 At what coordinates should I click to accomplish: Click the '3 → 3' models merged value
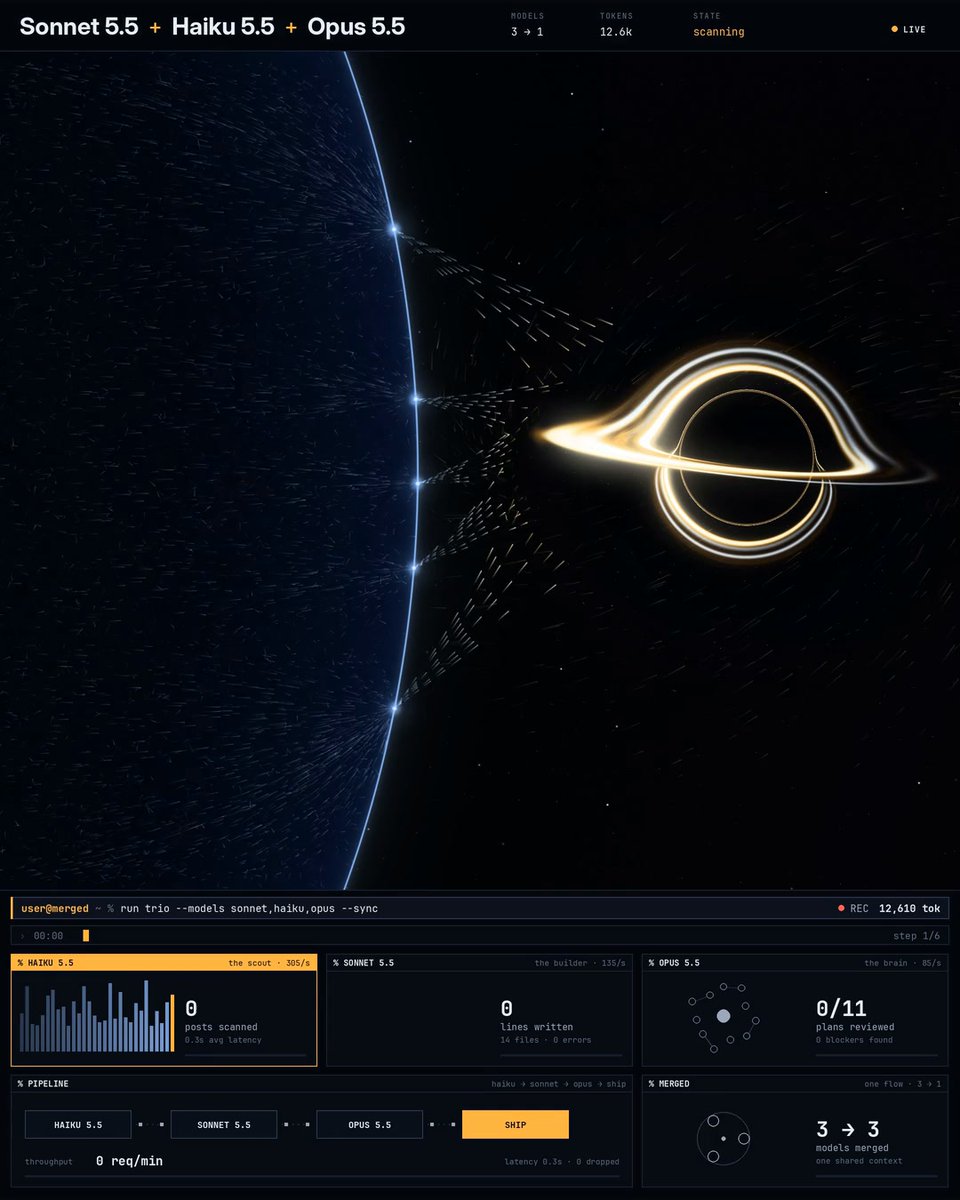click(x=848, y=1130)
